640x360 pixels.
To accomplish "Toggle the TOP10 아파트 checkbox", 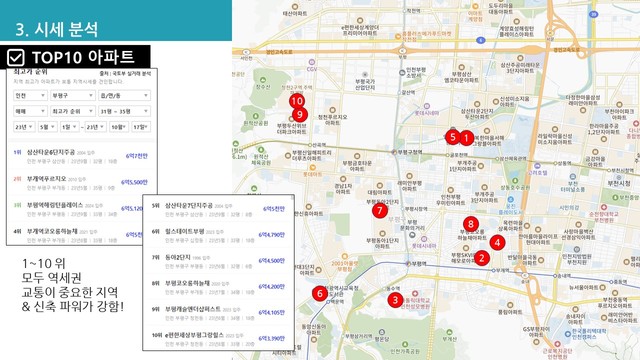I will [16, 58].
